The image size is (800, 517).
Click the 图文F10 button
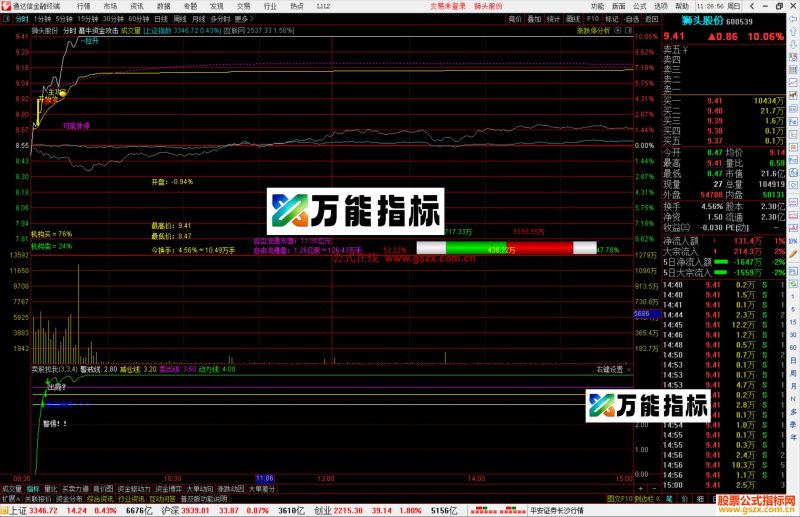620,499
